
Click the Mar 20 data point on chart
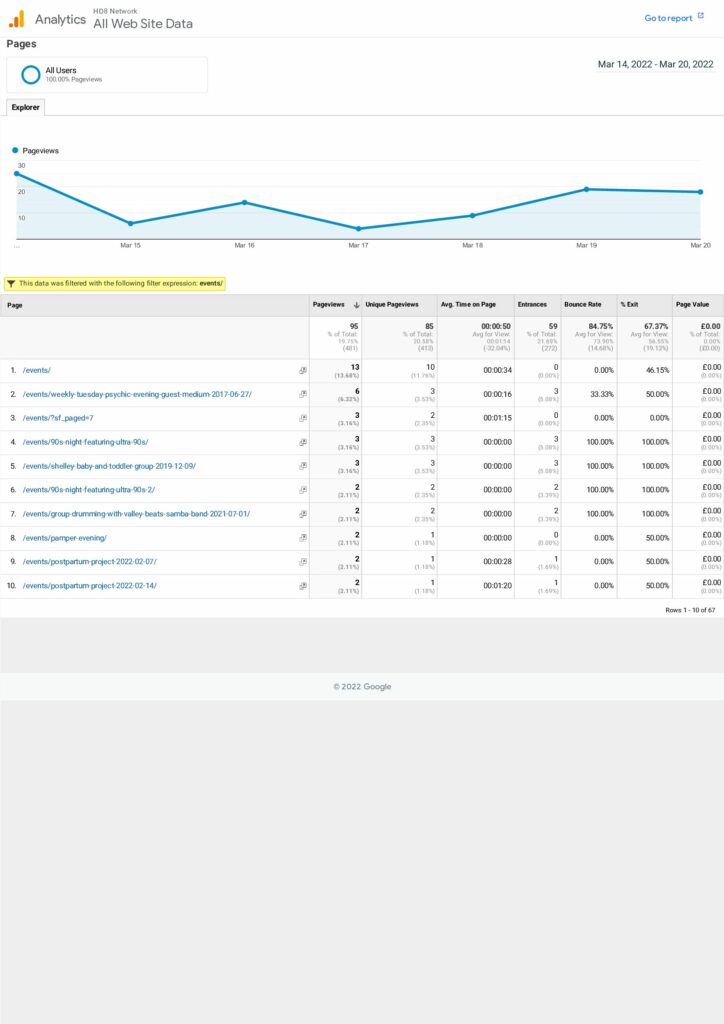[x=700, y=192]
